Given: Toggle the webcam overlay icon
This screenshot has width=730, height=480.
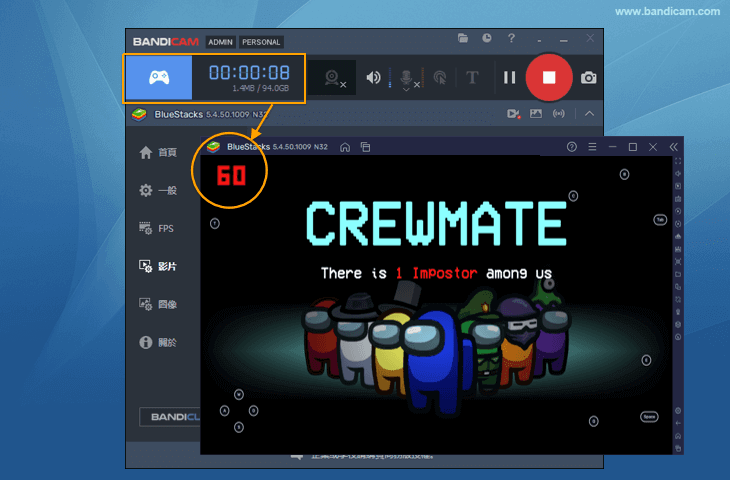Looking at the screenshot, I should (x=334, y=78).
